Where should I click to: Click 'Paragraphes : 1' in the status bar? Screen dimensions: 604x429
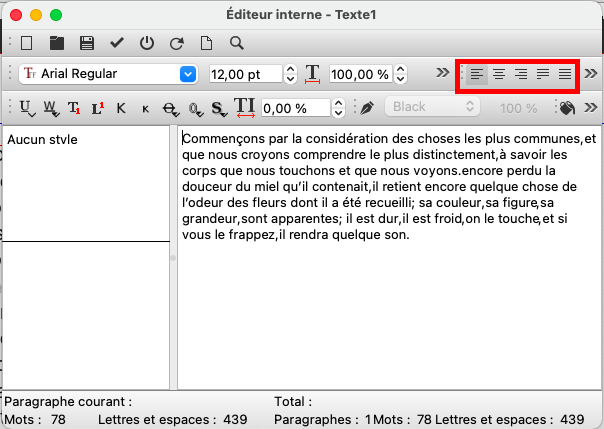tap(323, 419)
